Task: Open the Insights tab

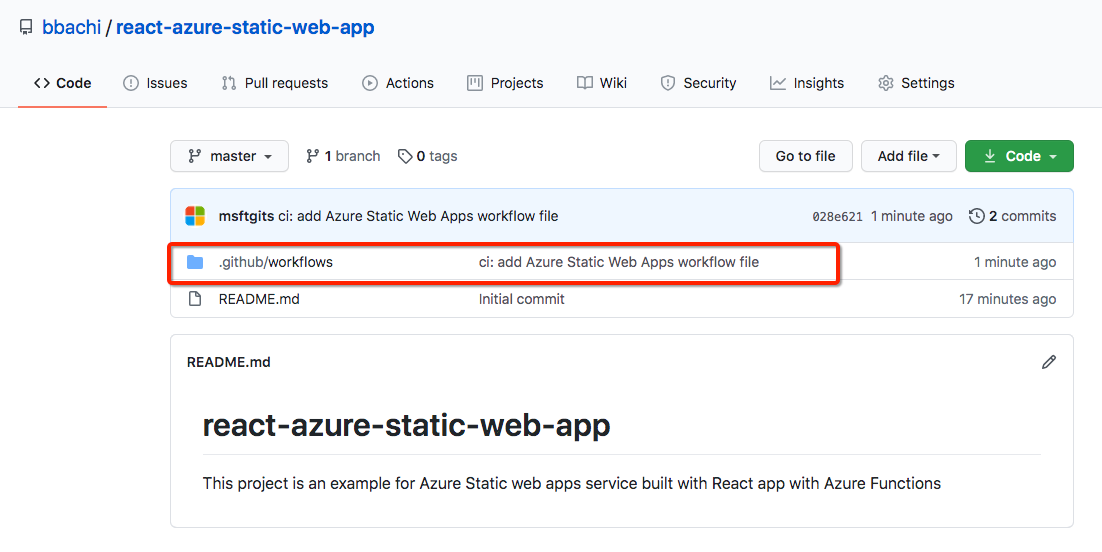Action: [807, 83]
